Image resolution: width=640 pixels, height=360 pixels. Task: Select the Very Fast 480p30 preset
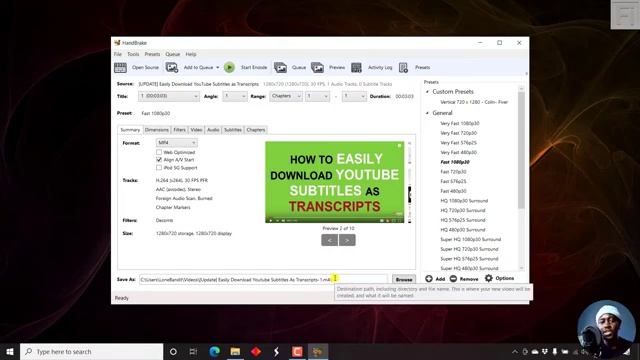pos(458,152)
